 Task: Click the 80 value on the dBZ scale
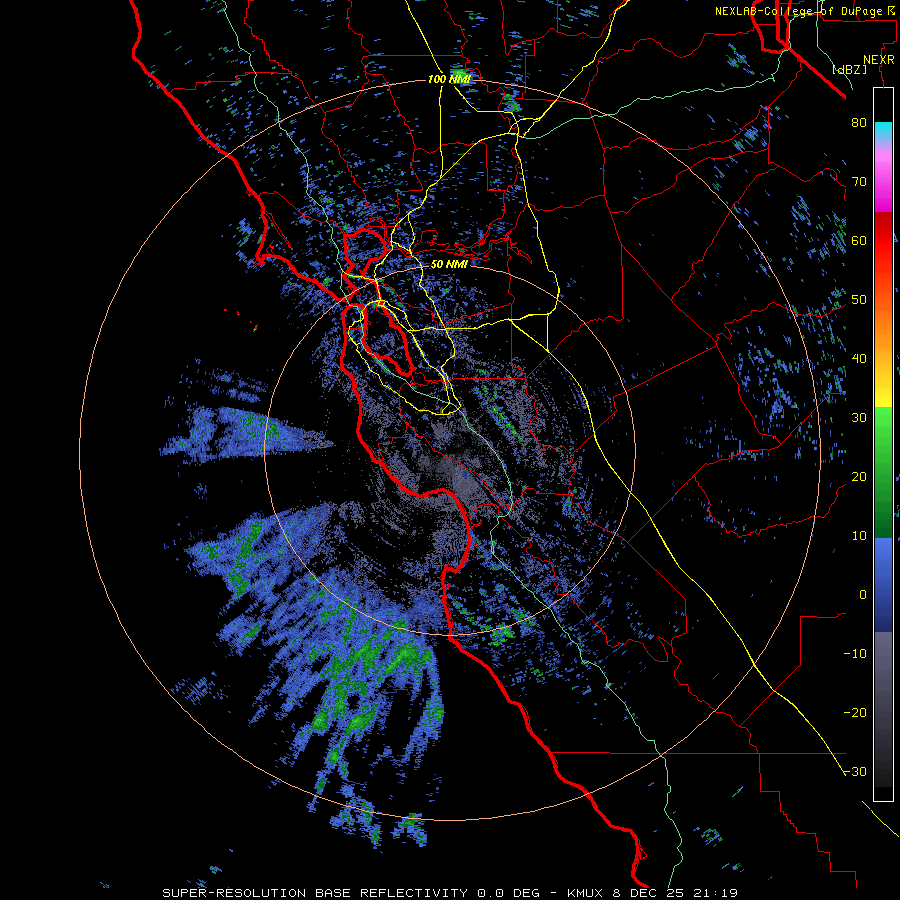point(859,122)
